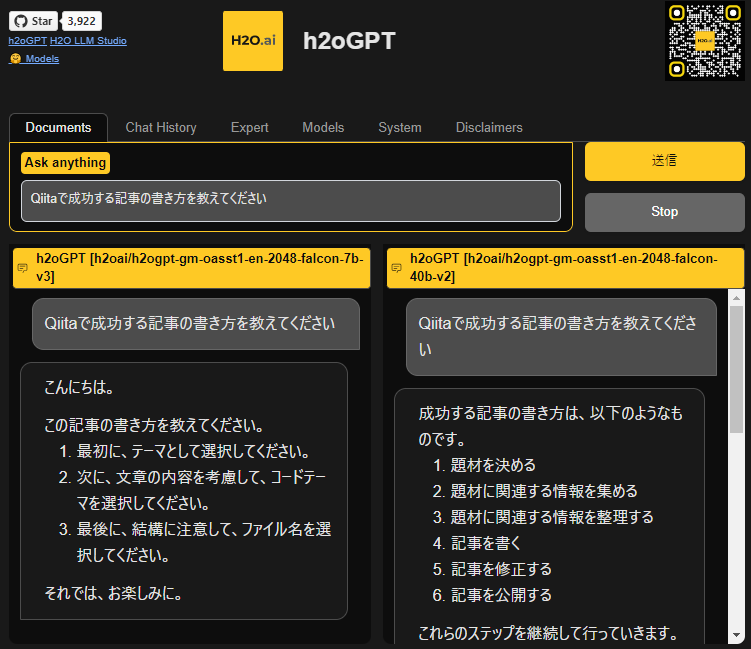Click the QR code image

pyautogui.click(x=705, y=41)
